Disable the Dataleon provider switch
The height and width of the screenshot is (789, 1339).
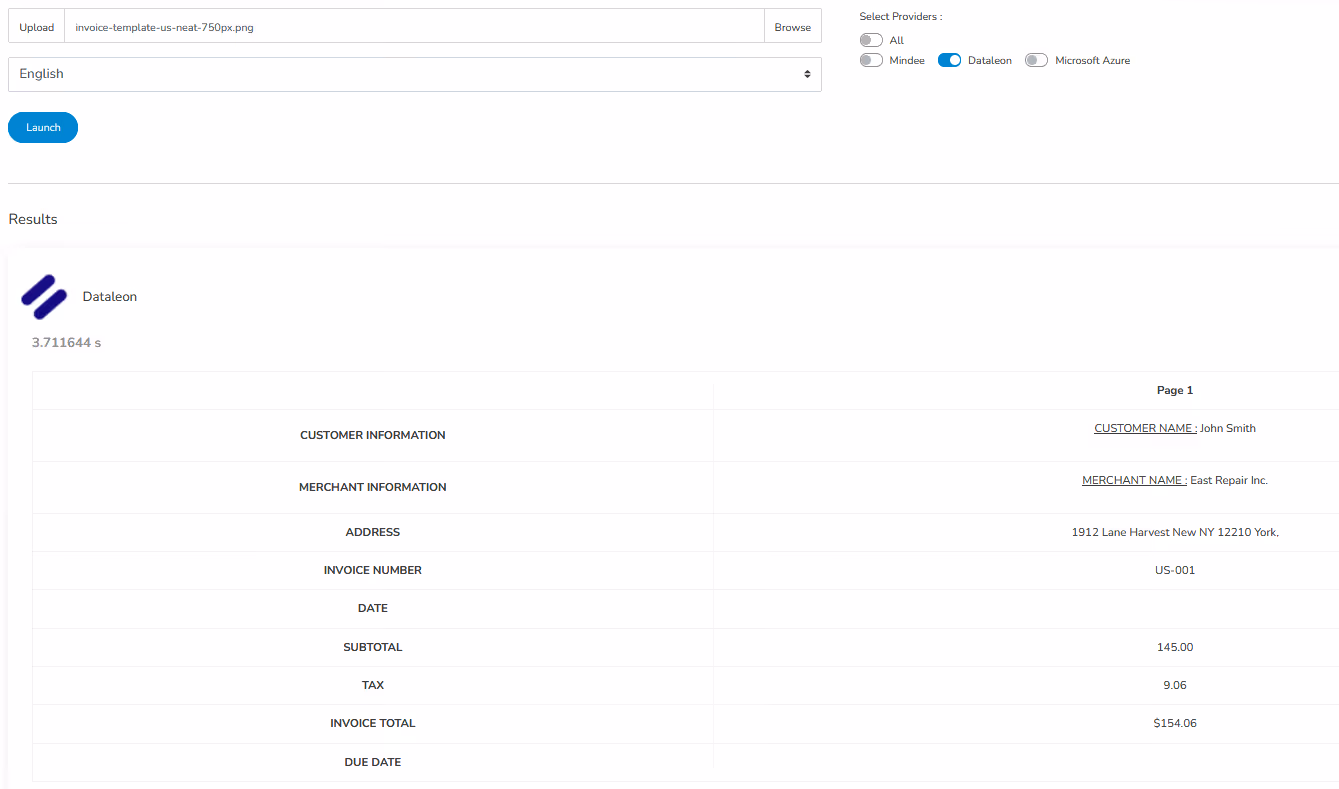949,60
